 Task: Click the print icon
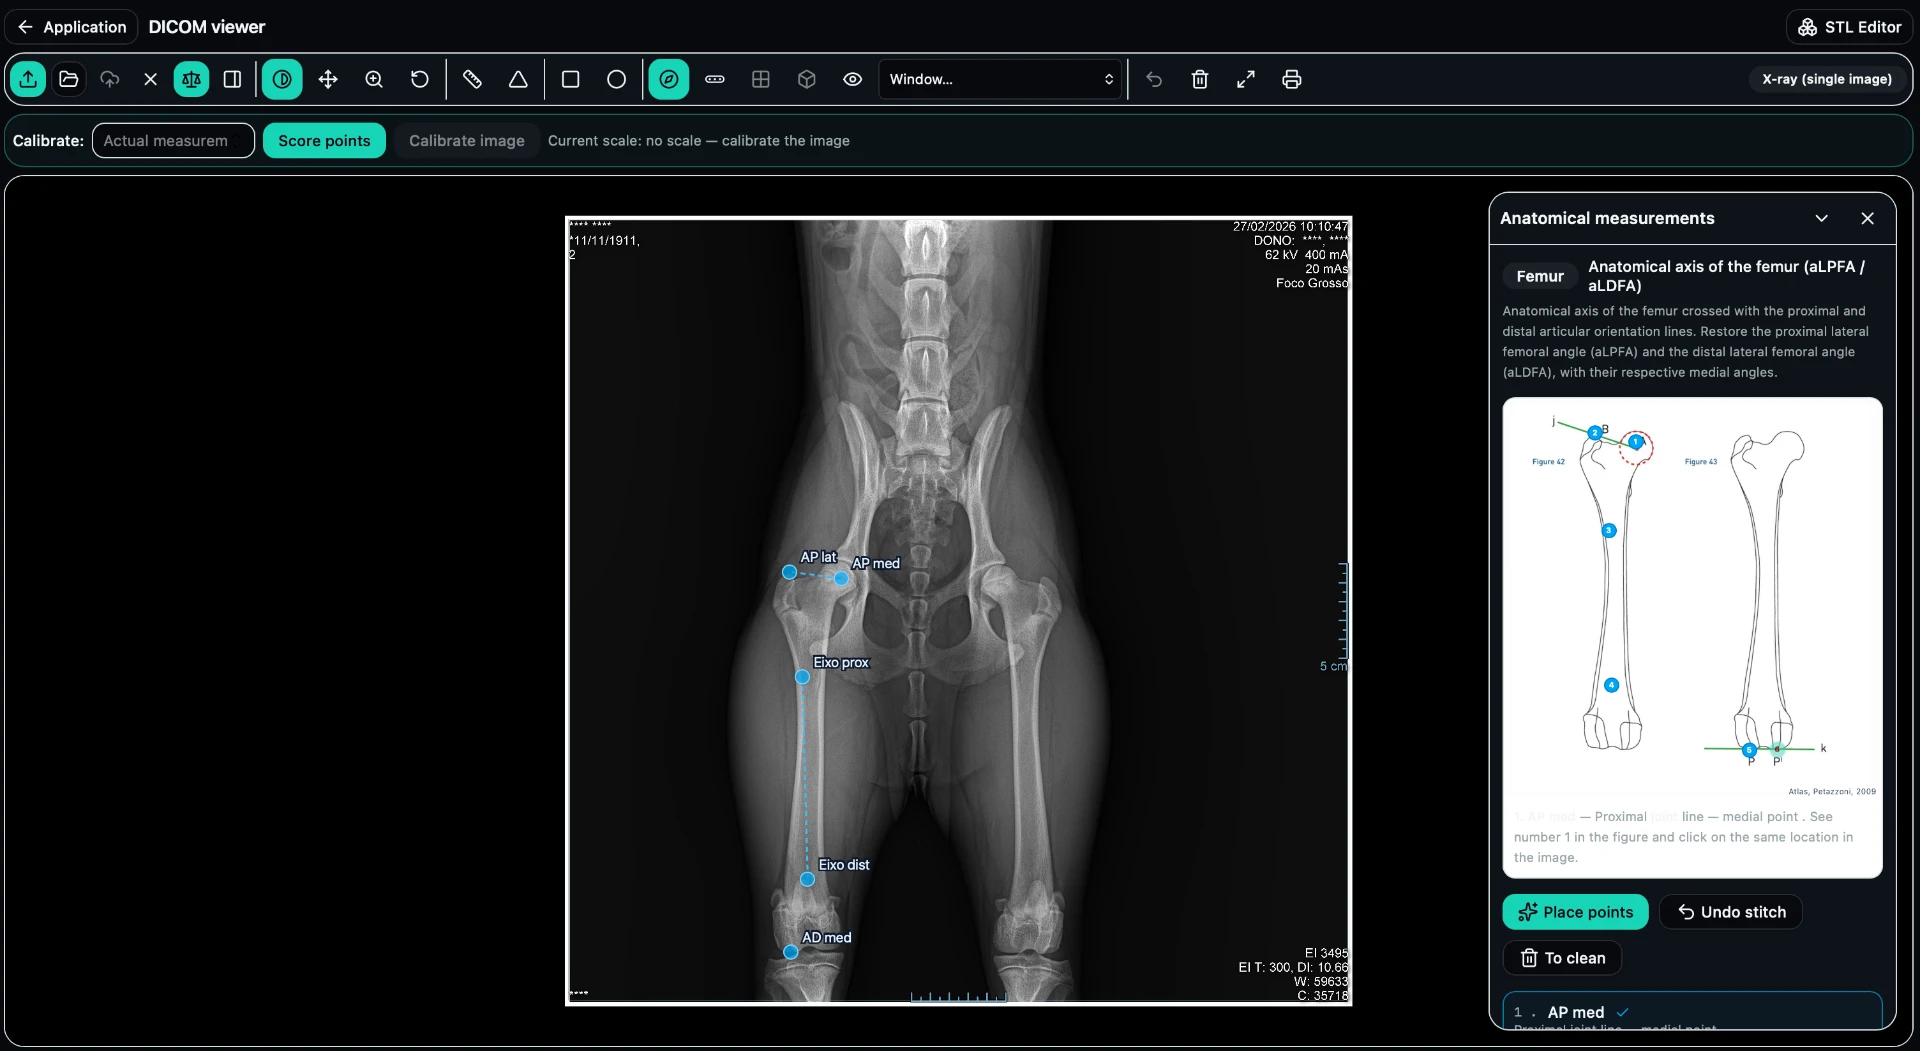pos(1292,79)
